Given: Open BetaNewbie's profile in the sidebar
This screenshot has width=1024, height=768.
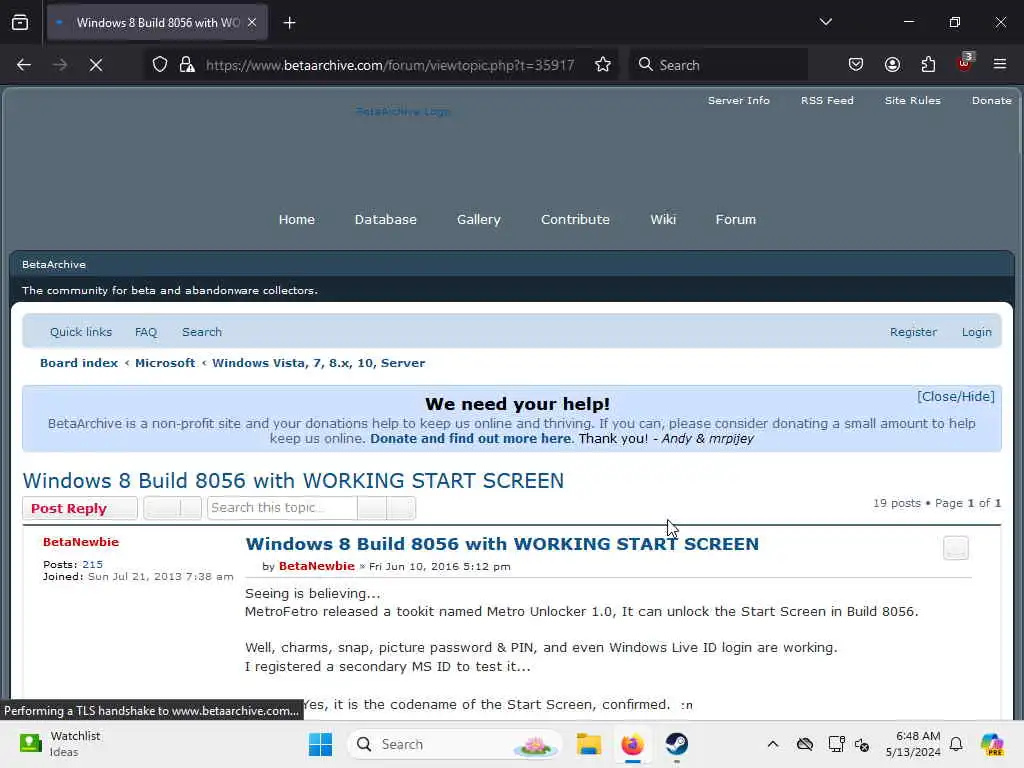Looking at the screenshot, I should pos(81,542).
